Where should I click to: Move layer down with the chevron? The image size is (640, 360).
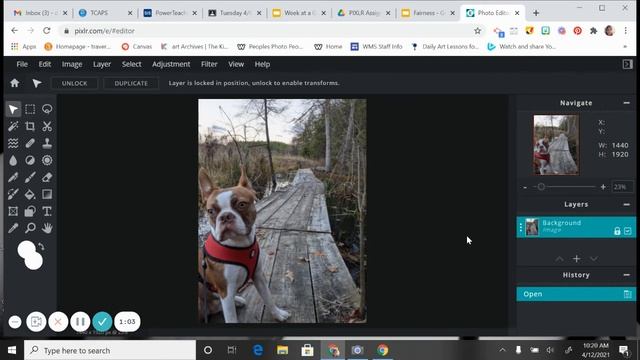coord(594,259)
